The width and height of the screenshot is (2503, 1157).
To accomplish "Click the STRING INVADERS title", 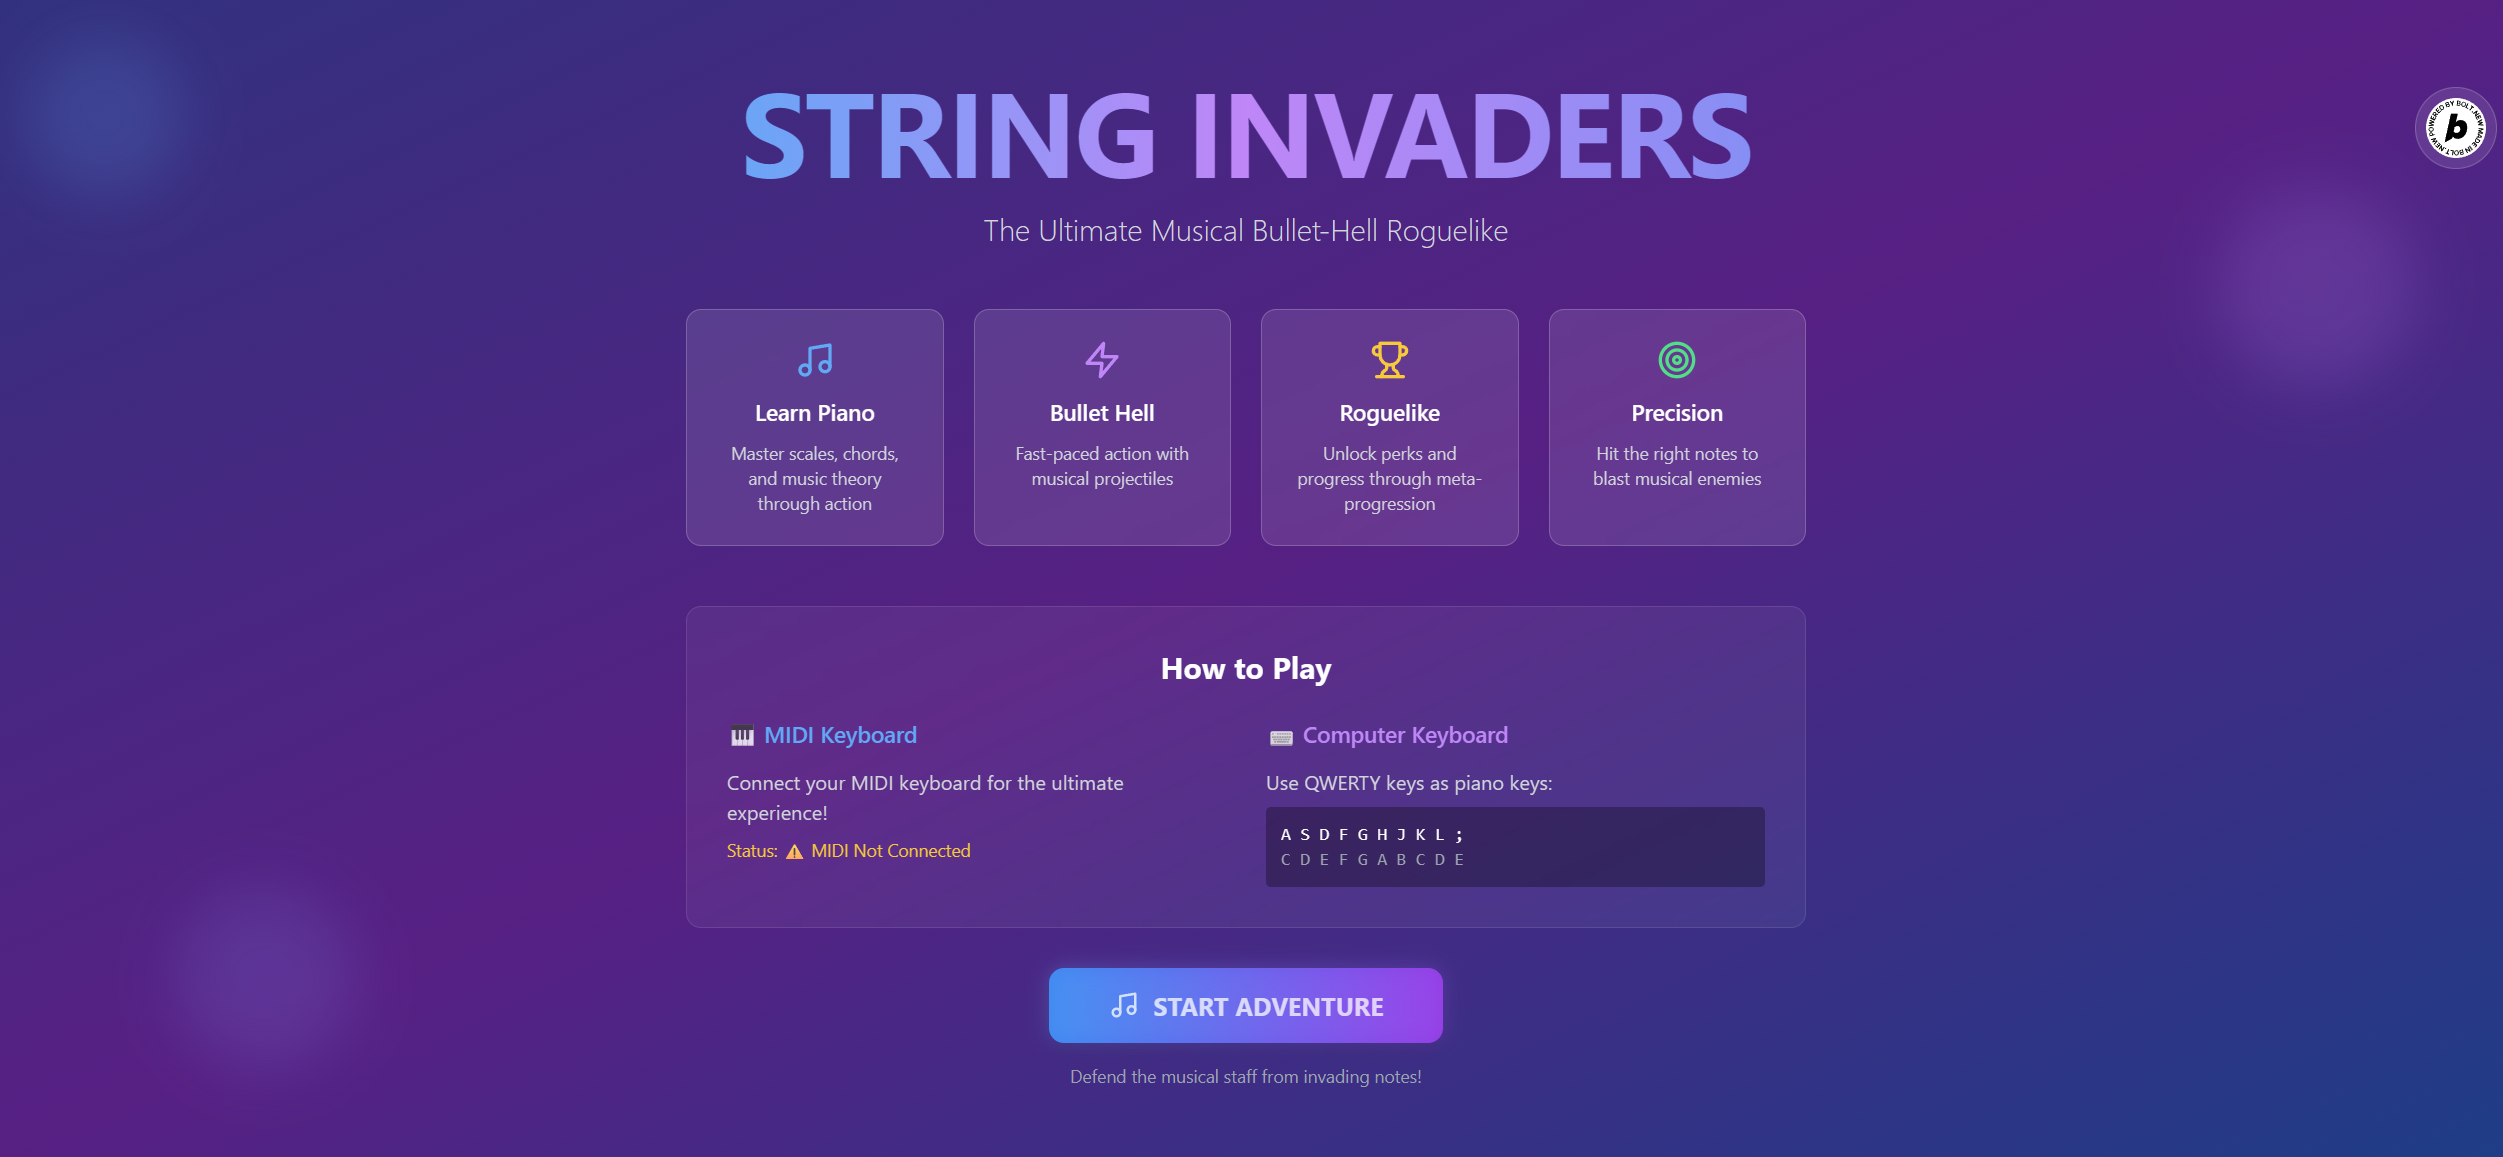I will pyautogui.click(x=1246, y=137).
